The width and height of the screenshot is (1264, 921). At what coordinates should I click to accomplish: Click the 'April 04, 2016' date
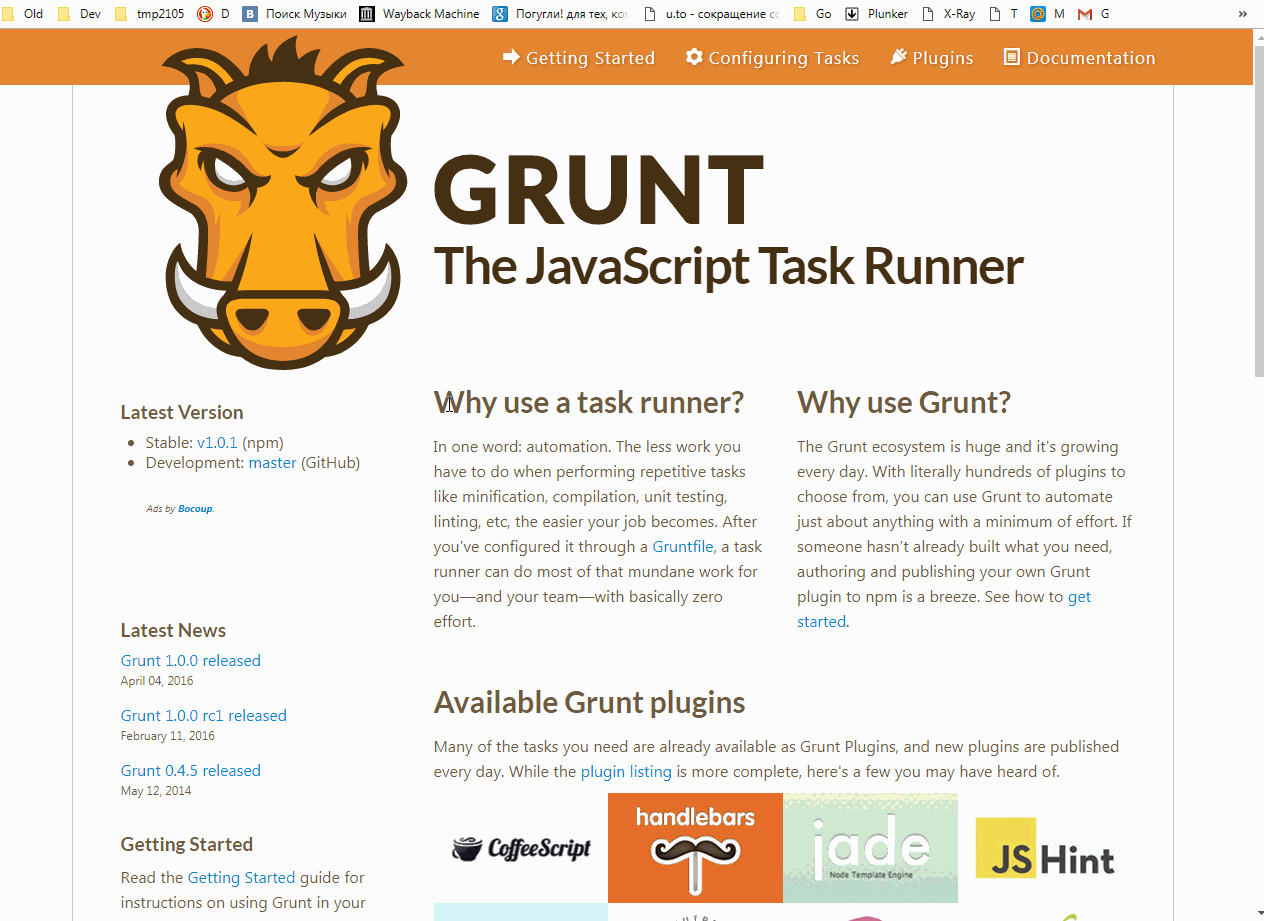click(157, 681)
